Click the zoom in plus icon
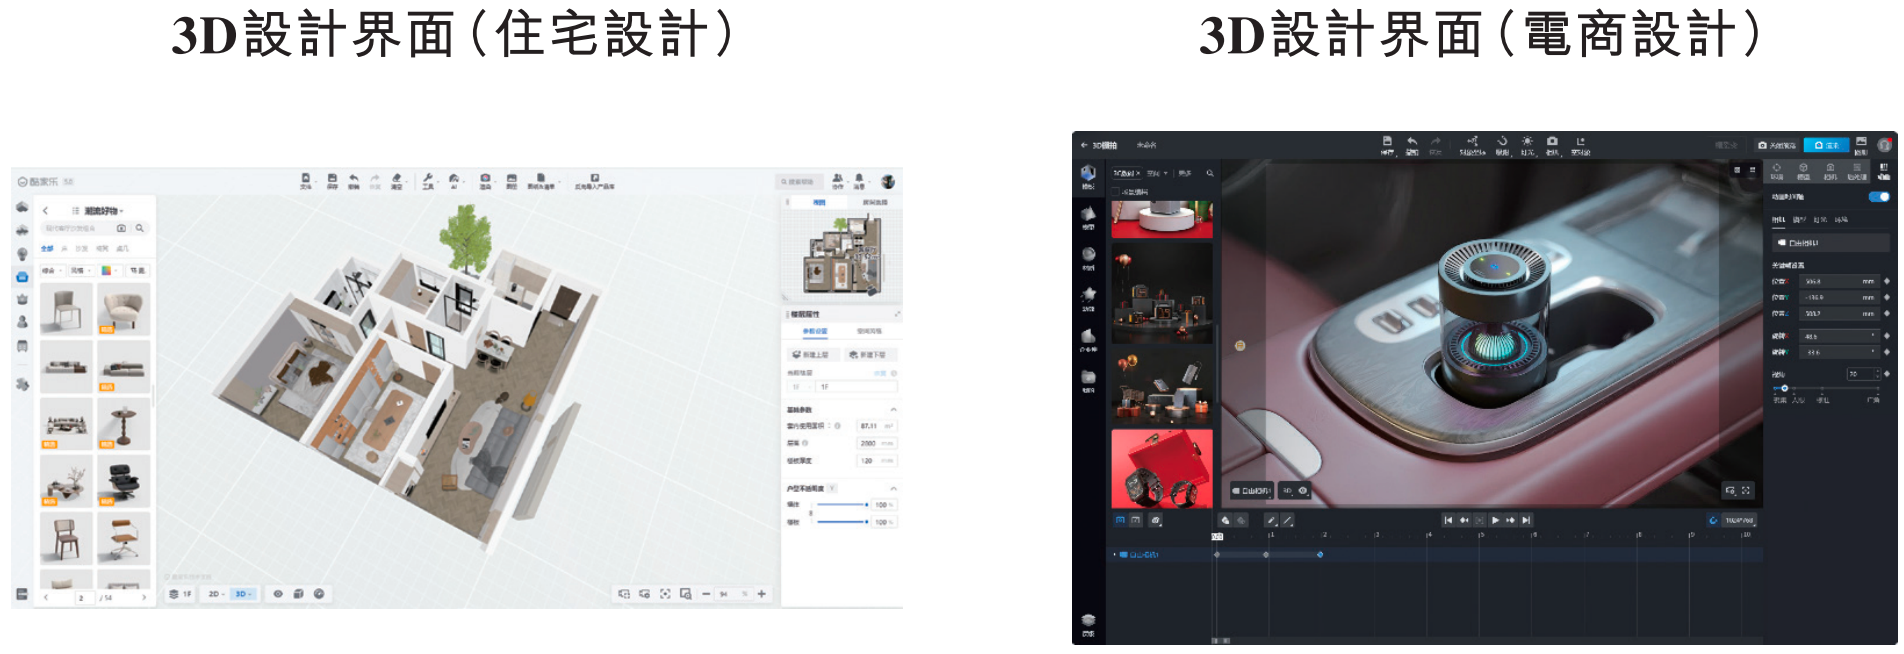1904x654 pixels. [762, 594]
